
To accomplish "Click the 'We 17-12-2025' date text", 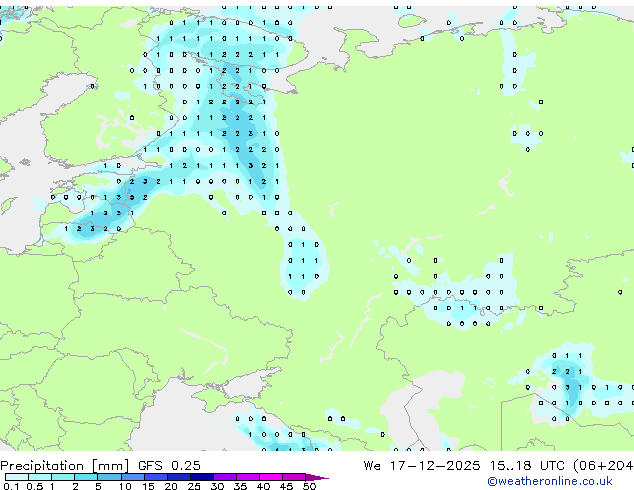I will click(x=422, y=466).
